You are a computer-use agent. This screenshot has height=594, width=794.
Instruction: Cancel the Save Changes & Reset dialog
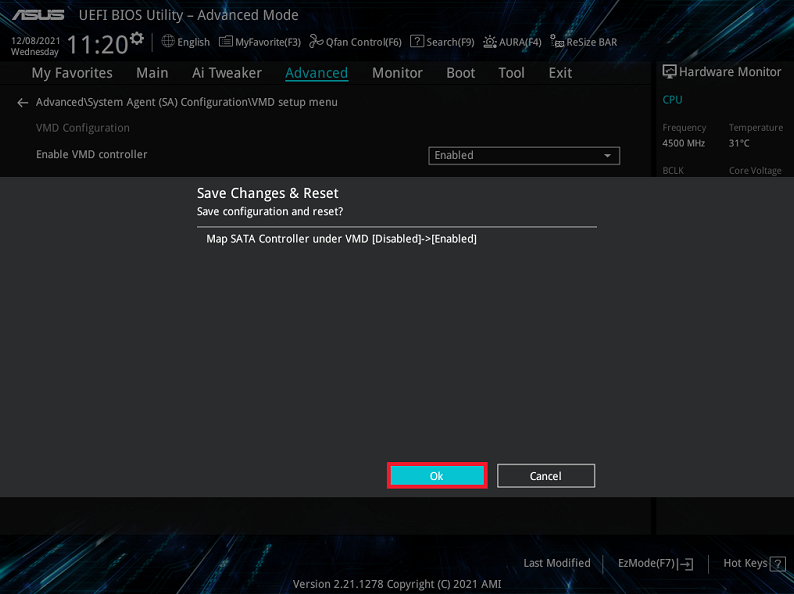tap(545, 476)
